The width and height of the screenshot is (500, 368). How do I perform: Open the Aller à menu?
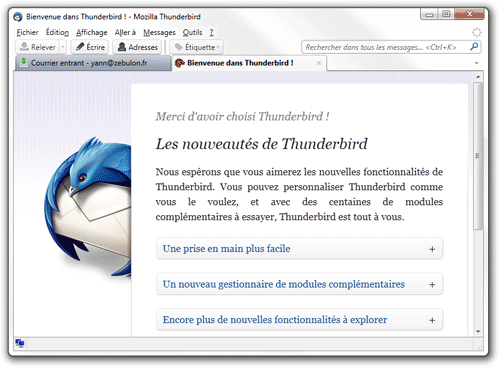pyautogui.click(x=125, y=32)
